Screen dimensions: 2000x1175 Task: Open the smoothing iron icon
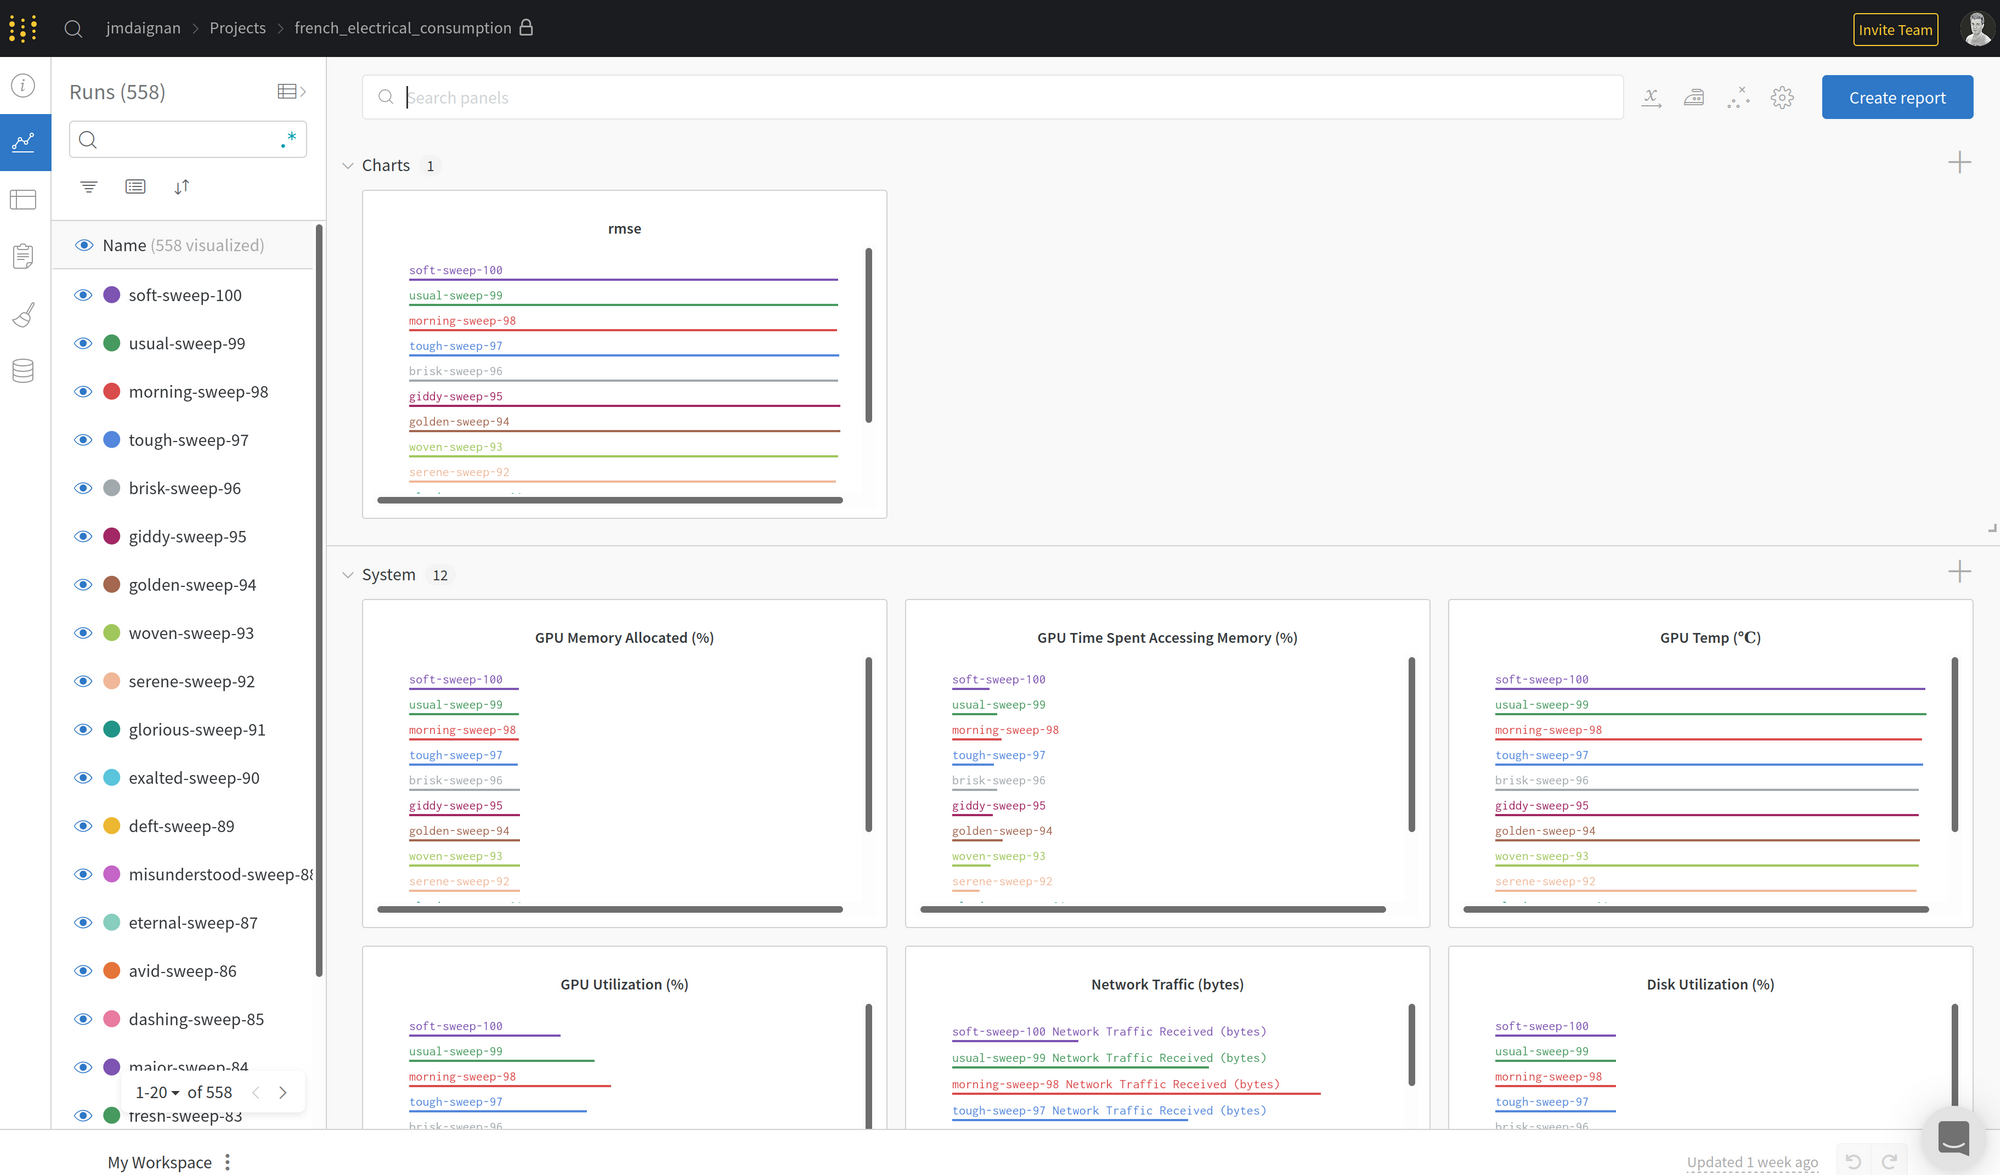[x=1694, y=97]
